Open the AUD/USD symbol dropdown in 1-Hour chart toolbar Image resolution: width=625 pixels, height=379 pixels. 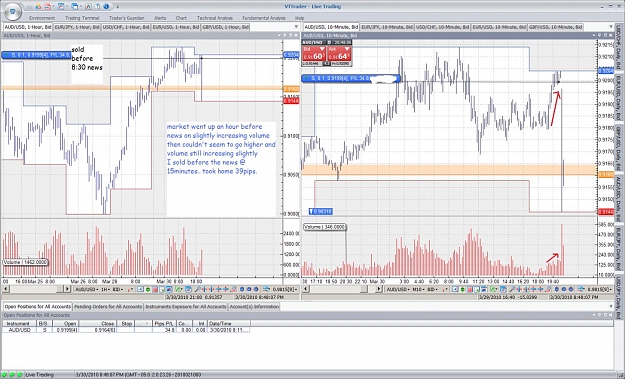pyautogui.click(x=86, y=289)
